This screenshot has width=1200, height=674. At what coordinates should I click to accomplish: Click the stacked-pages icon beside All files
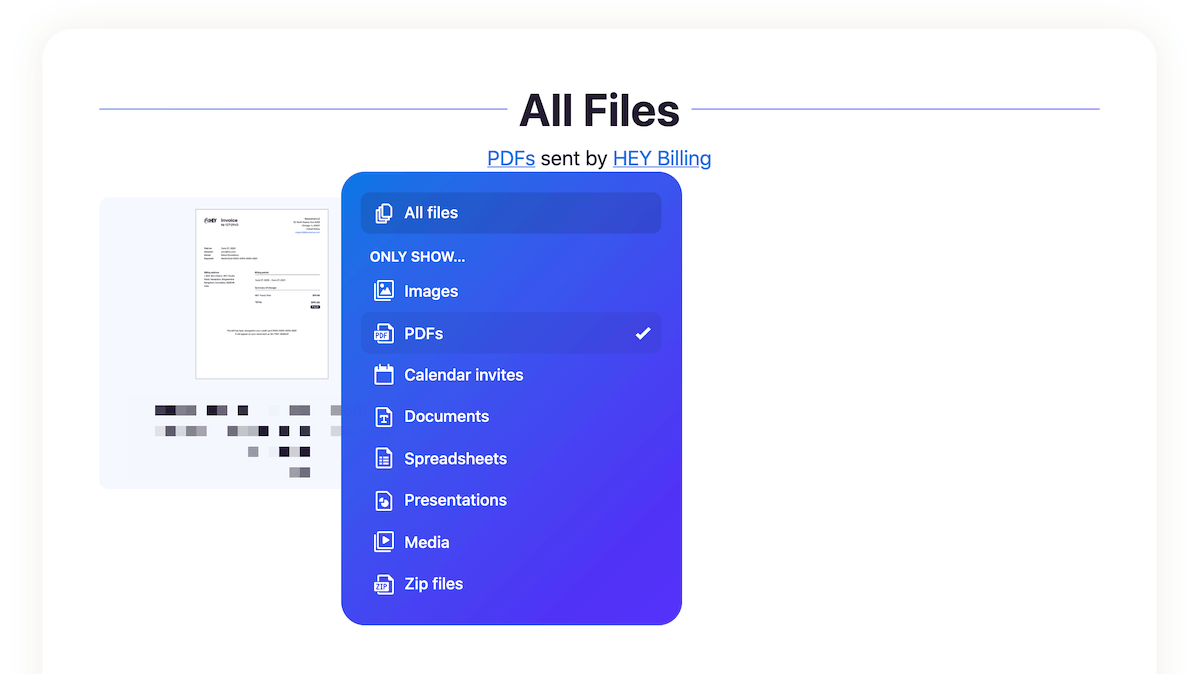[x=384, y=213]
